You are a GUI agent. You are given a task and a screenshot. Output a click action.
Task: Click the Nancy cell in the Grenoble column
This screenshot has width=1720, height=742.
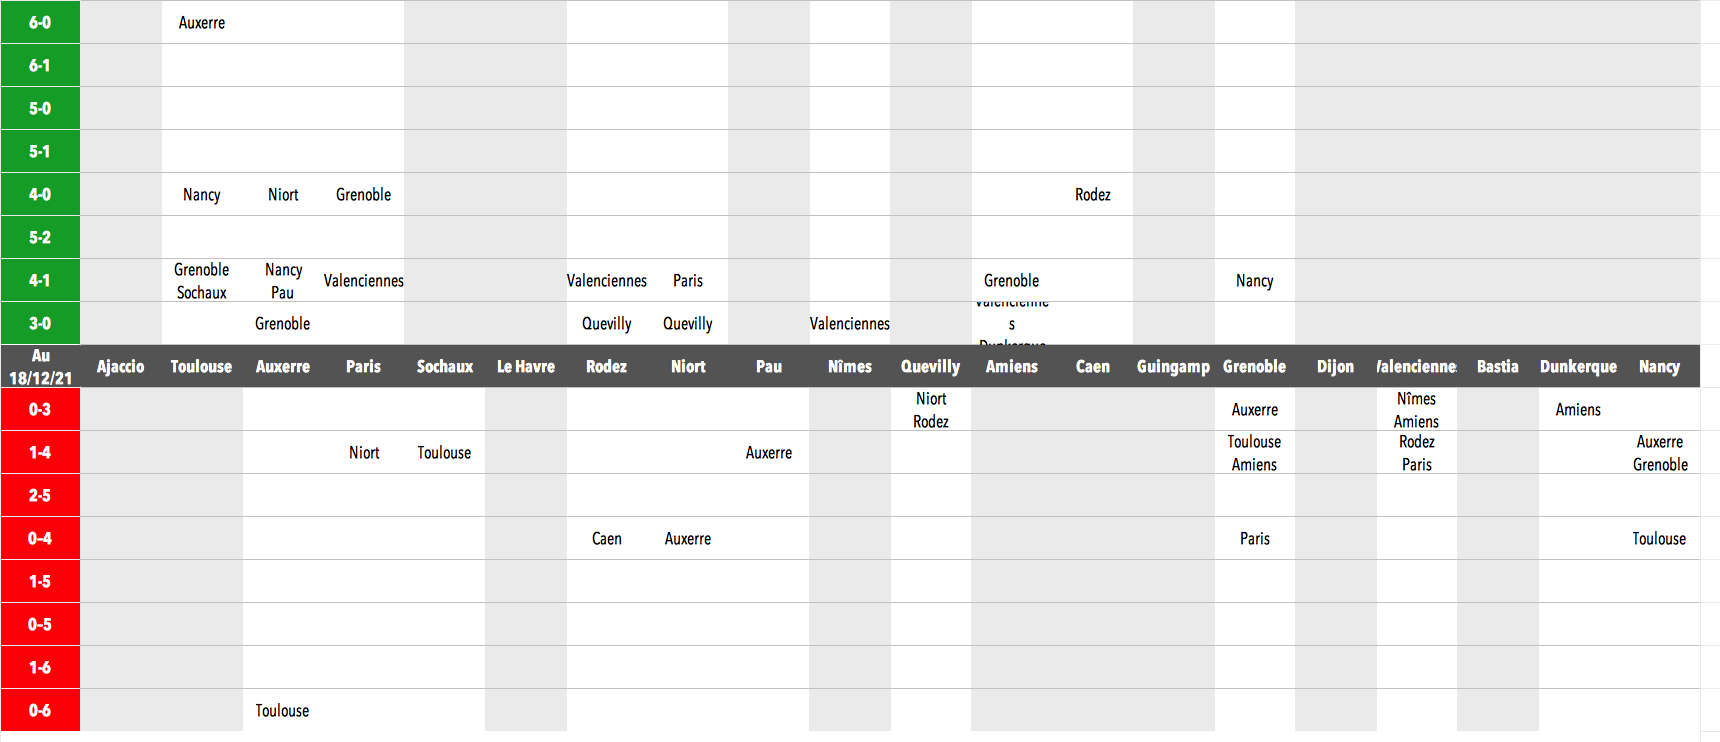[1255, 280]
